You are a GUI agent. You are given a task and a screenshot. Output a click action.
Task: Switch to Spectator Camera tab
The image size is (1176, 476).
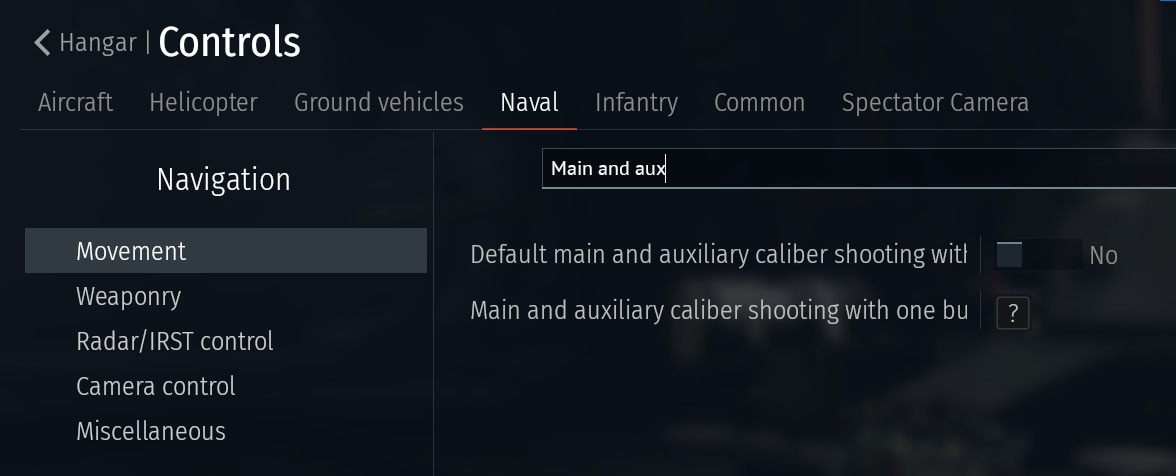pos(935,103)
